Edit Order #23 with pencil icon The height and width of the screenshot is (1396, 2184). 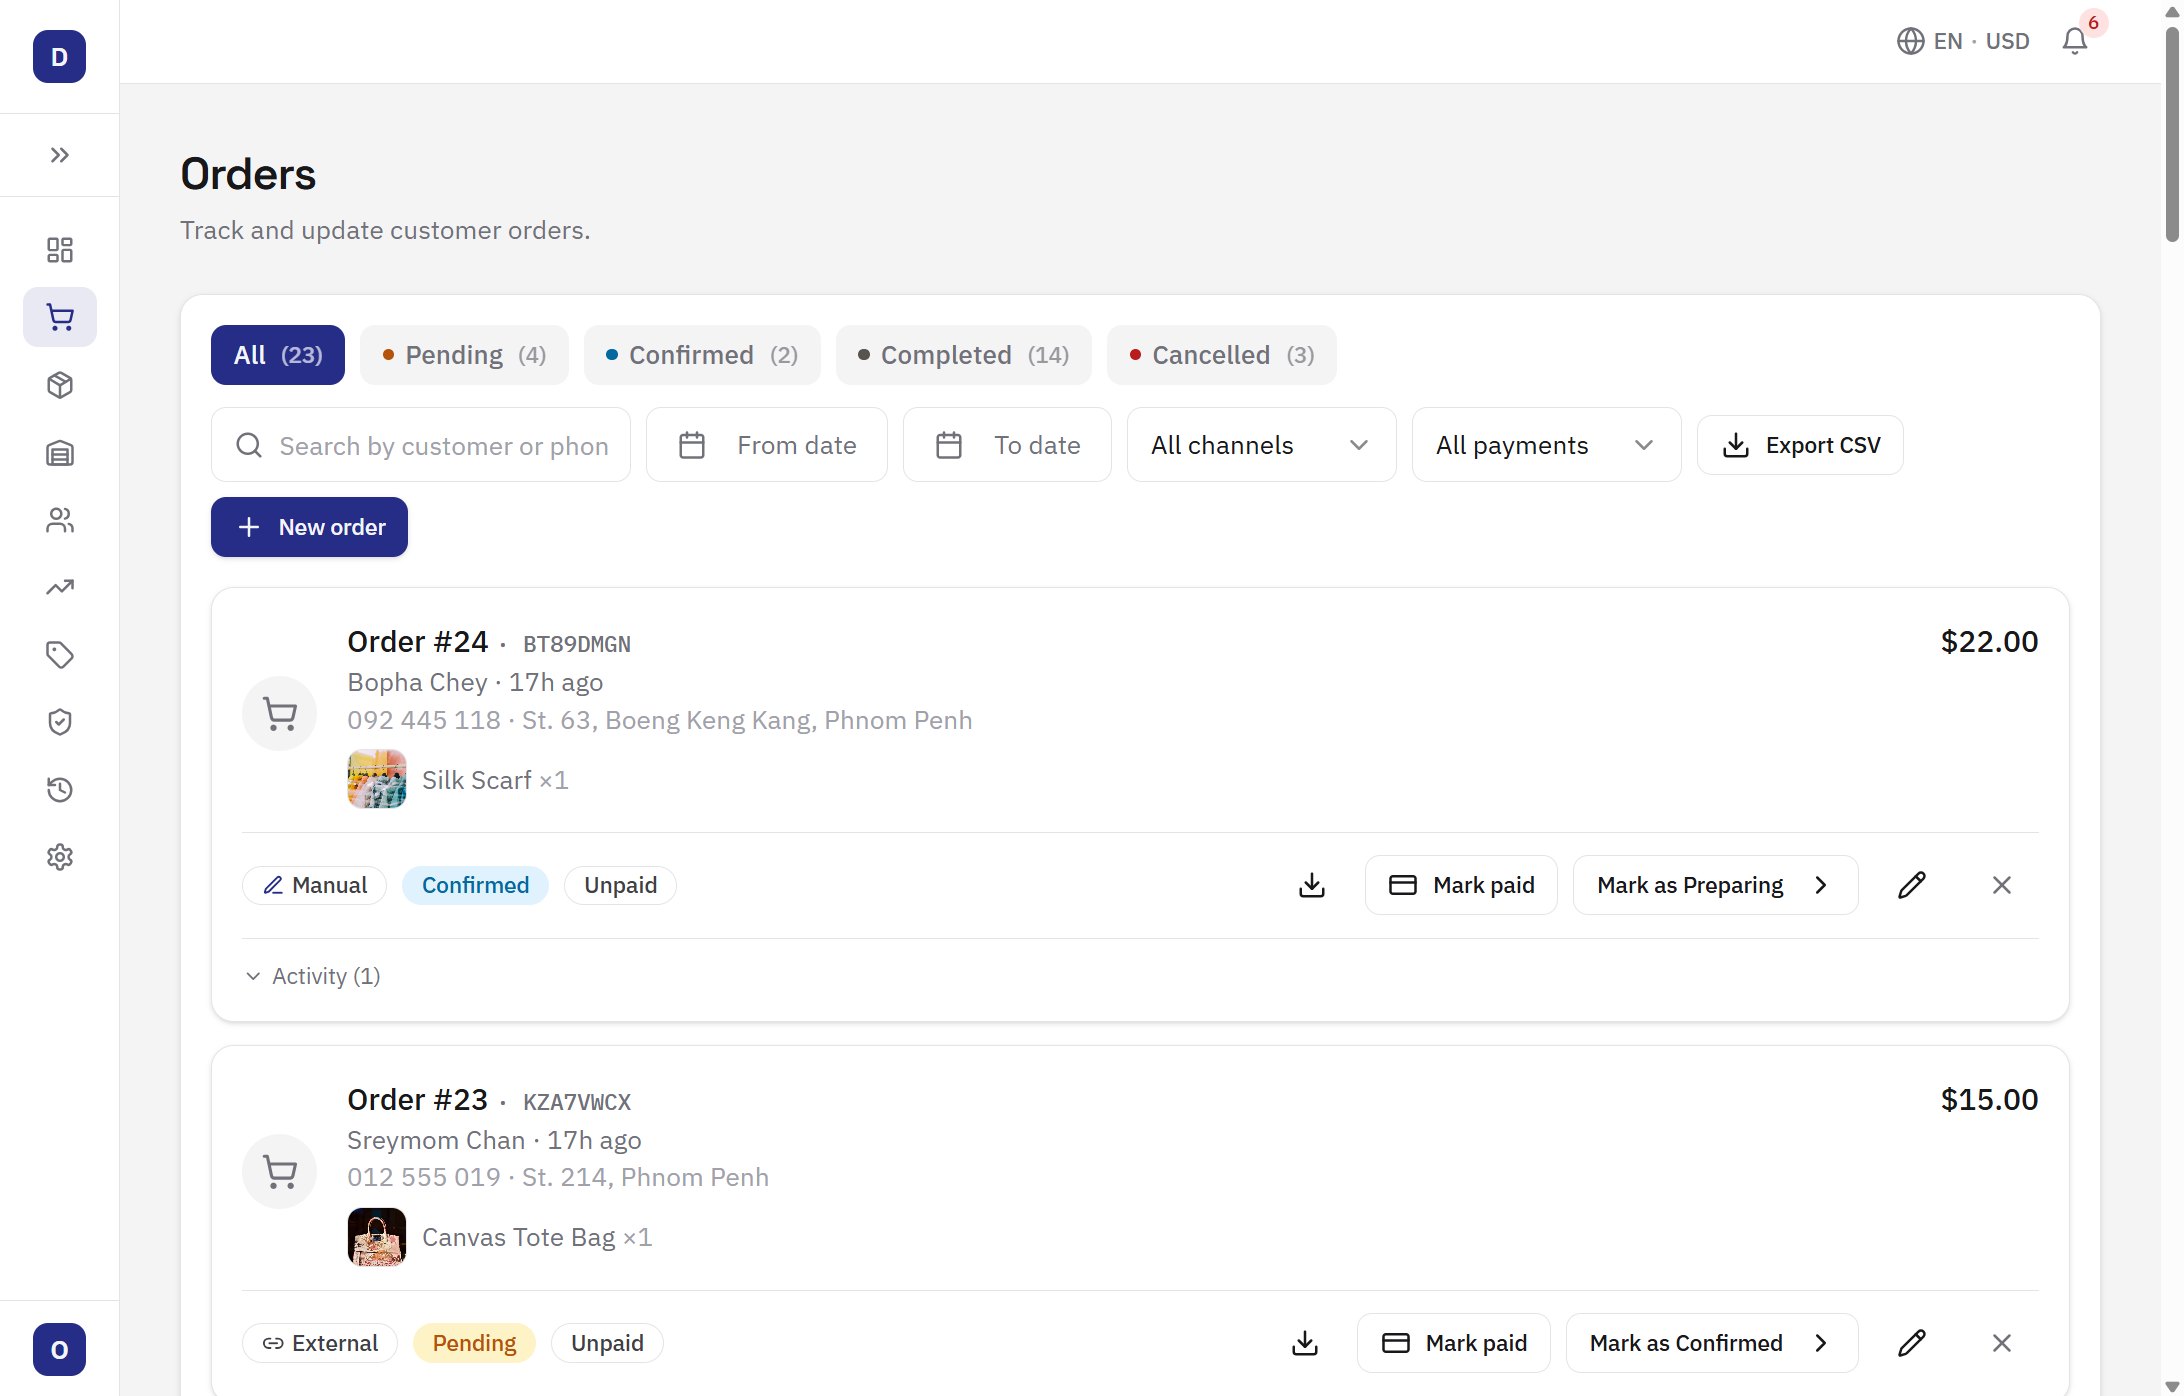point(1912,1343)
